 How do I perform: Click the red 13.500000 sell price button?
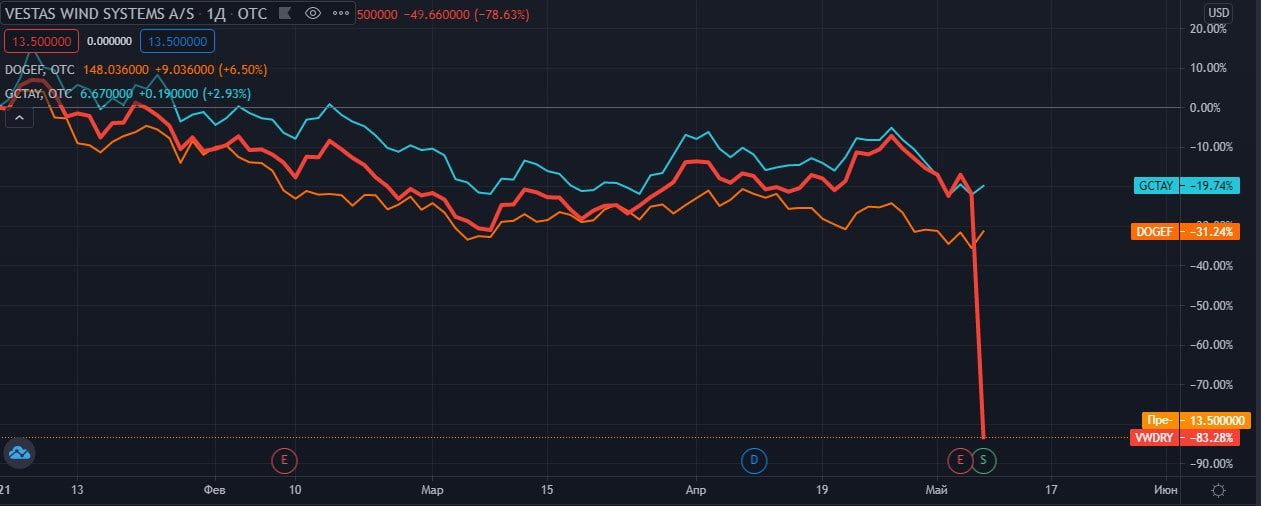(x=40, y=42)
